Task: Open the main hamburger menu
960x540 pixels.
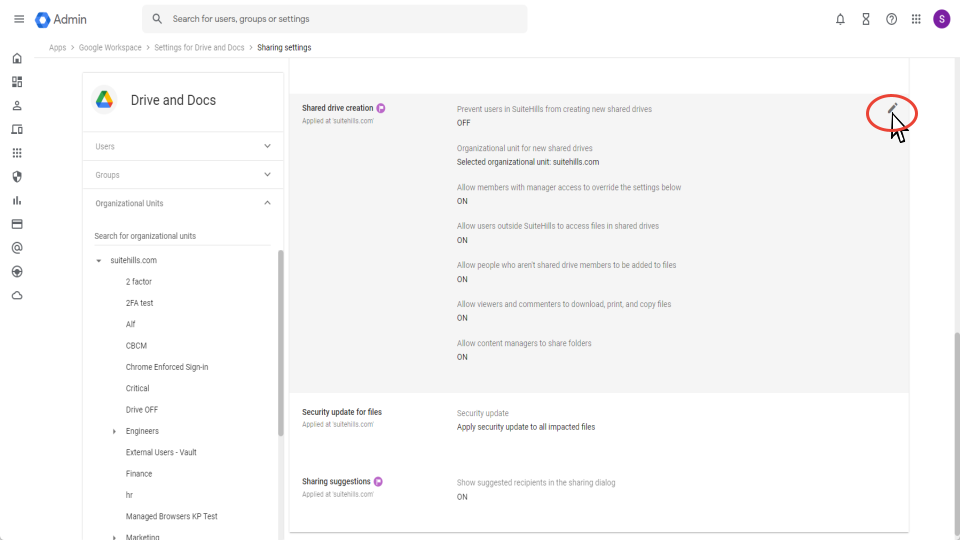Action: tap(19, 19)
